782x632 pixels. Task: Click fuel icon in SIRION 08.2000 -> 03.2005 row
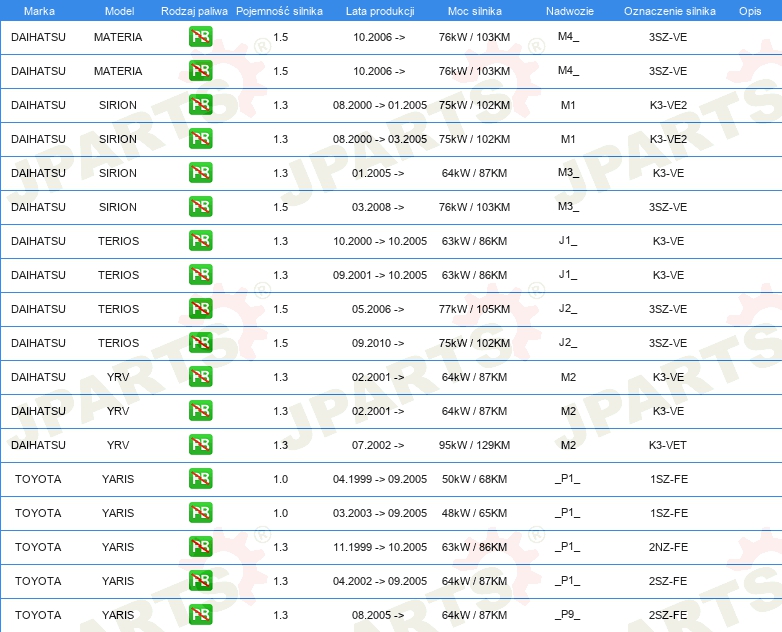click(x=200, y=139)
